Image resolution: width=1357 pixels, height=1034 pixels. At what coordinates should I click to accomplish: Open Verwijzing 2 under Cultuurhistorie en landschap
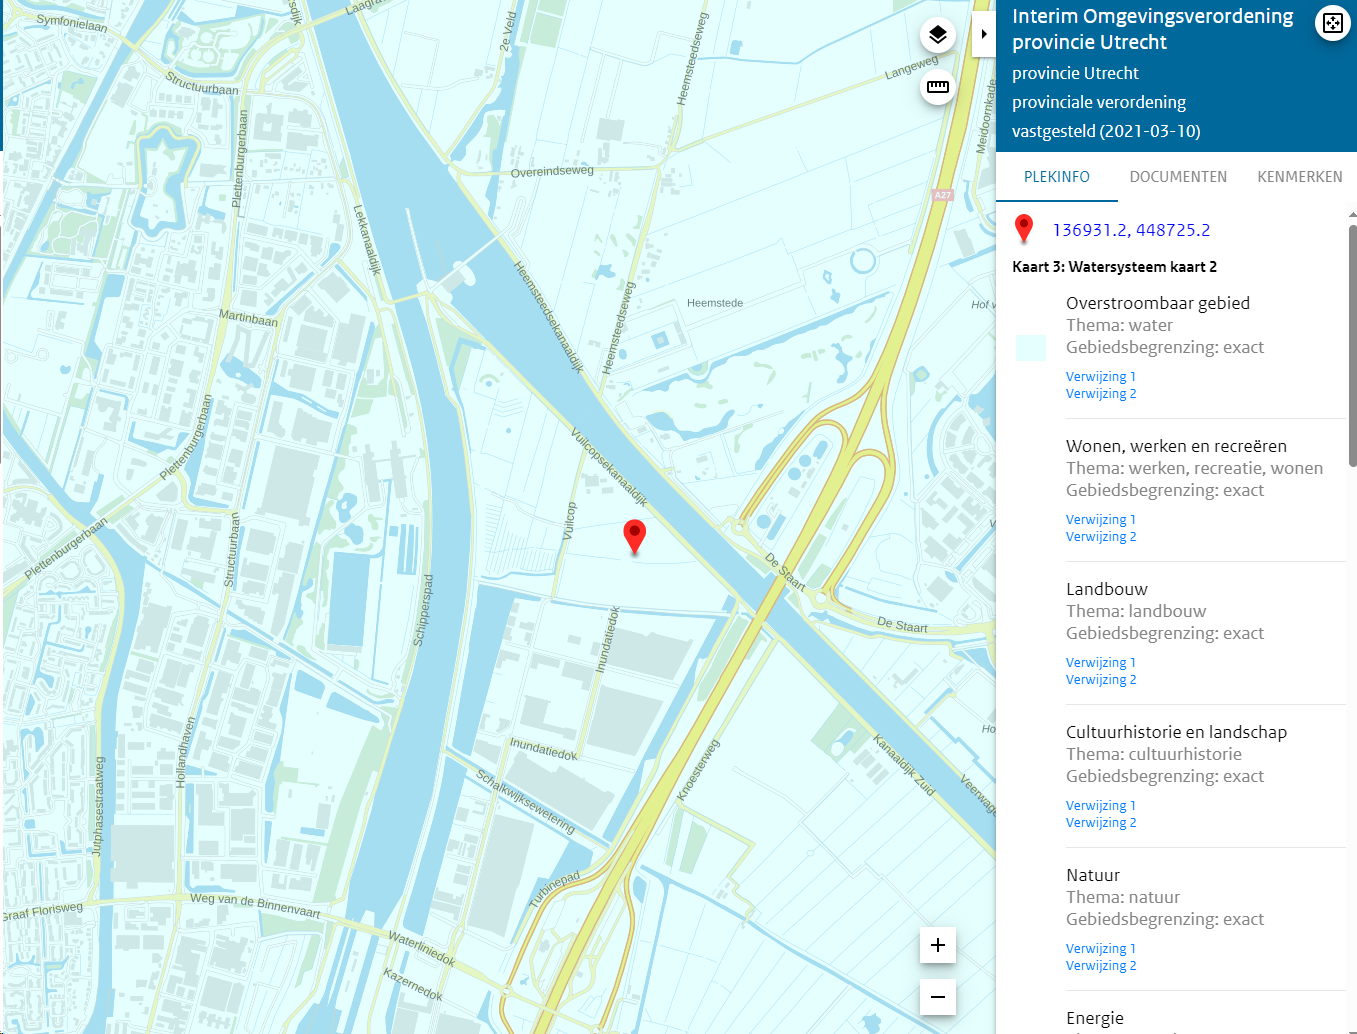1100,823
